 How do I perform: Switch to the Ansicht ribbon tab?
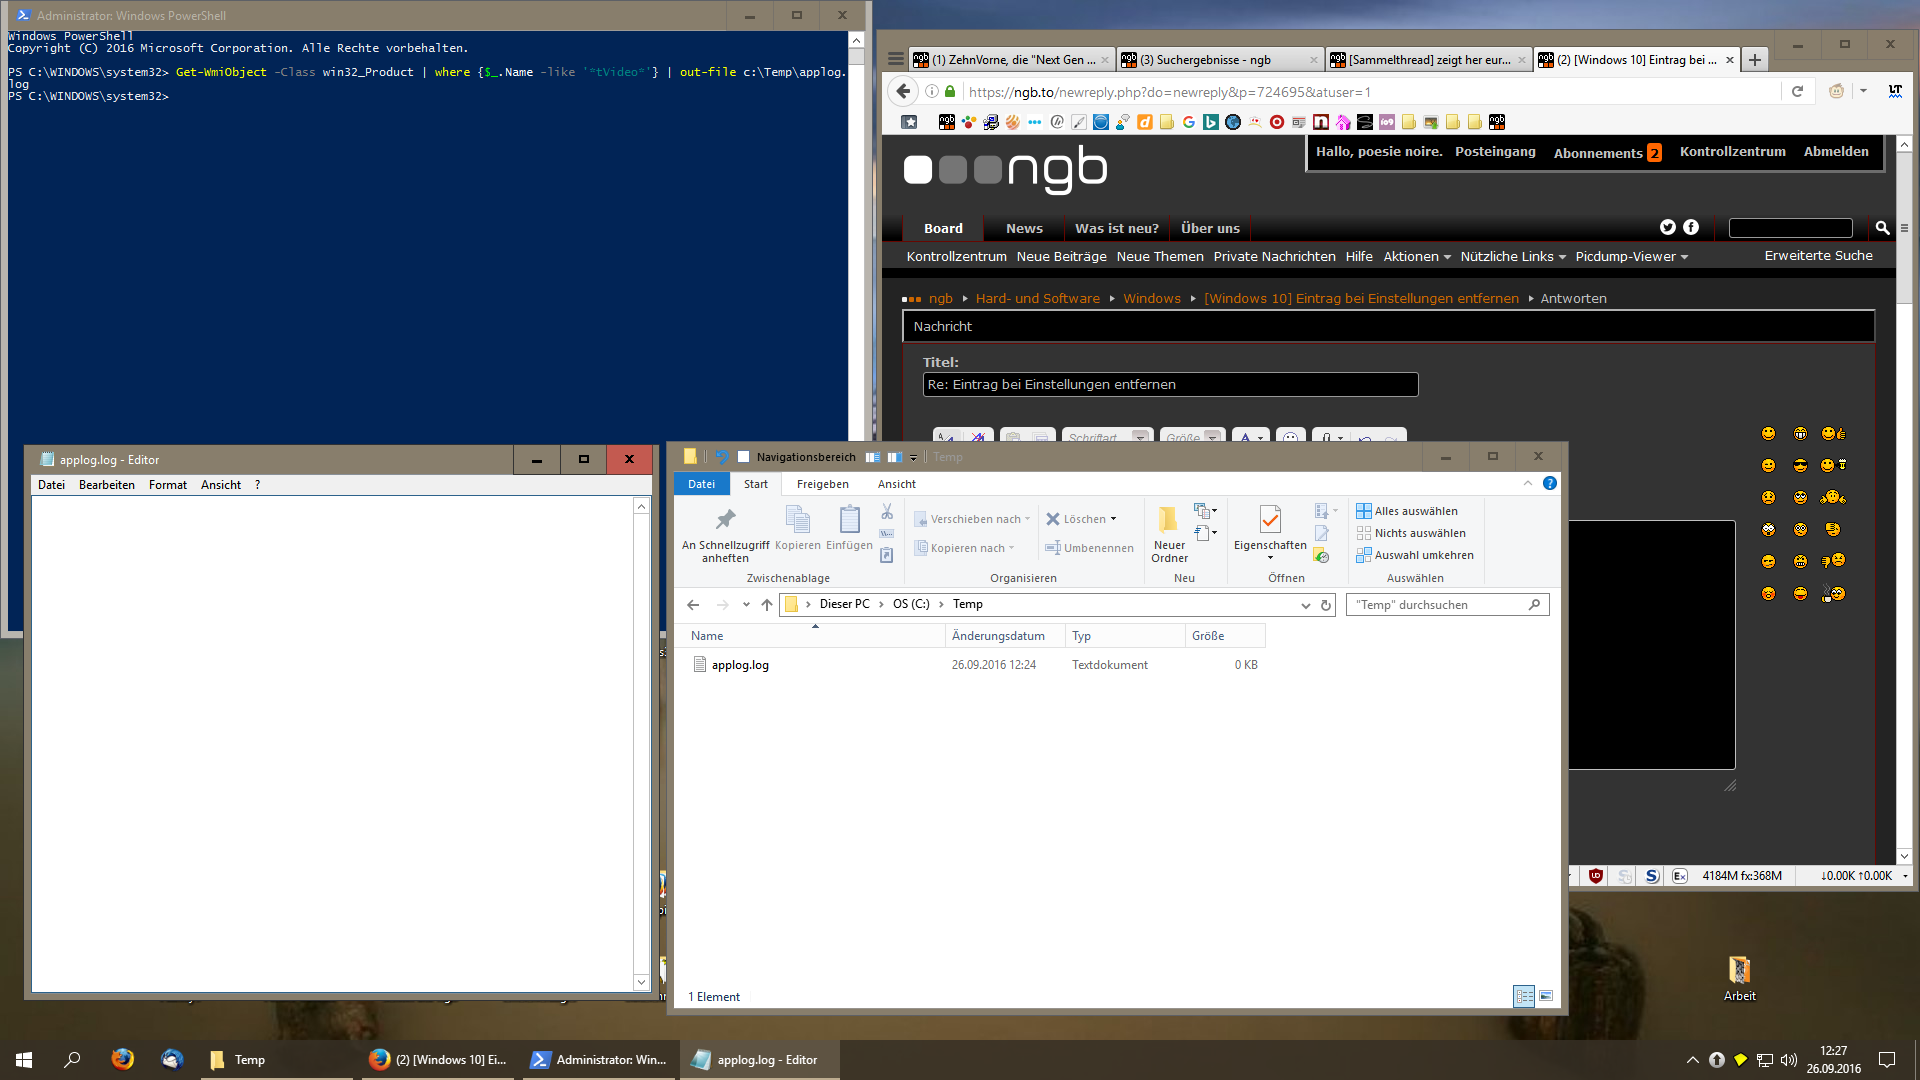[x=896, y=484]
